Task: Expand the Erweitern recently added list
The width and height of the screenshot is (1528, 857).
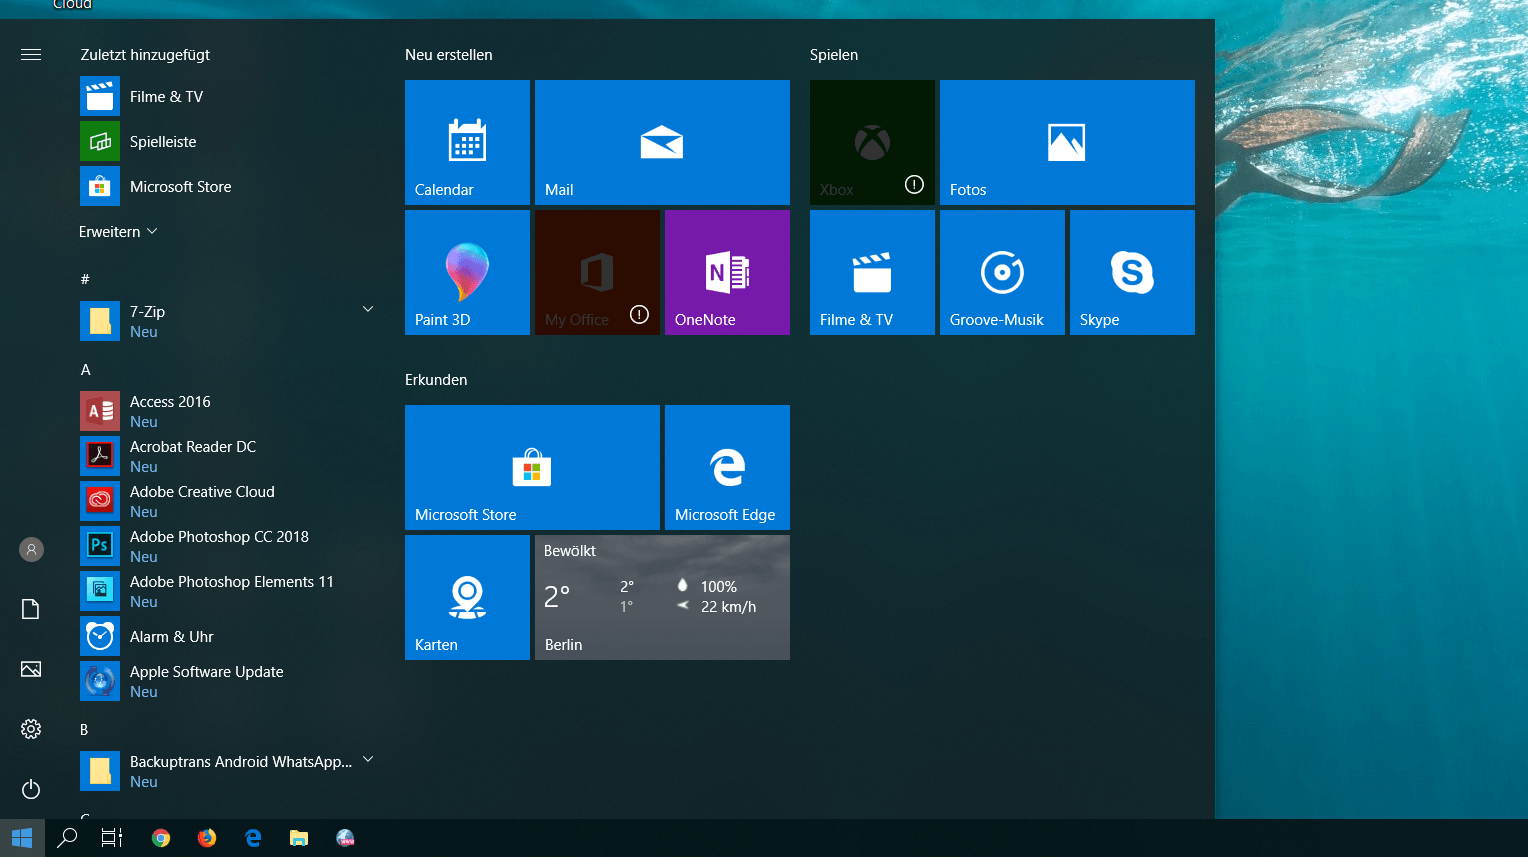Action: [x=118, y=232]
